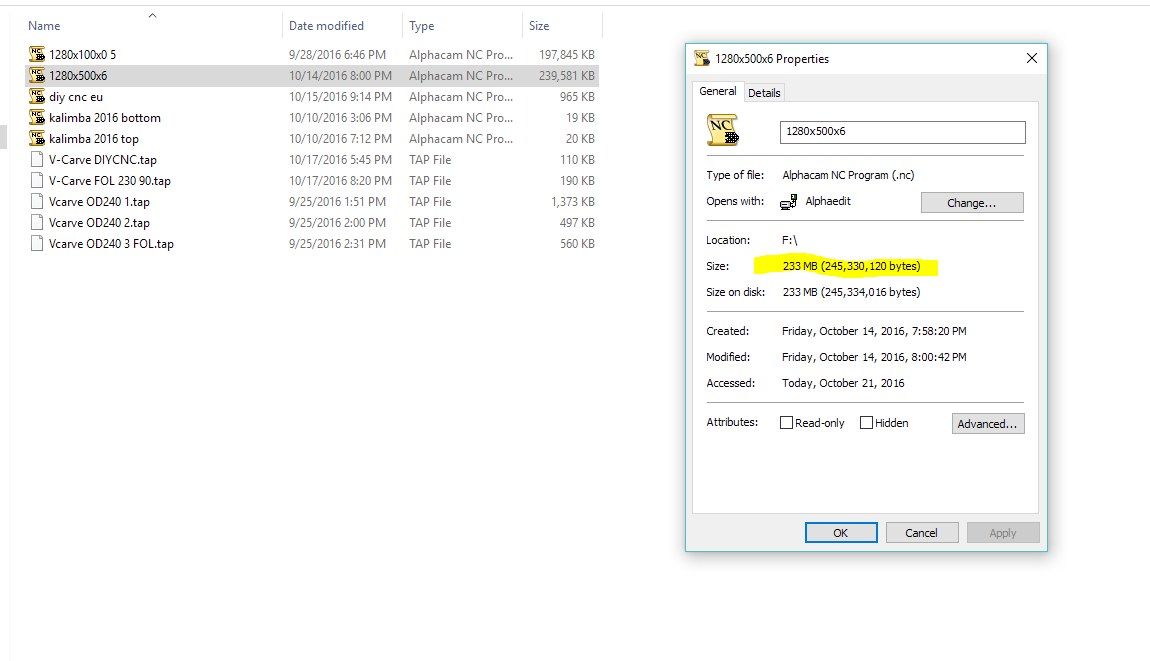Close the 1280x500x6 Properties dialog
Viewport: 1150px width, 661px height.
point(1031,59)
